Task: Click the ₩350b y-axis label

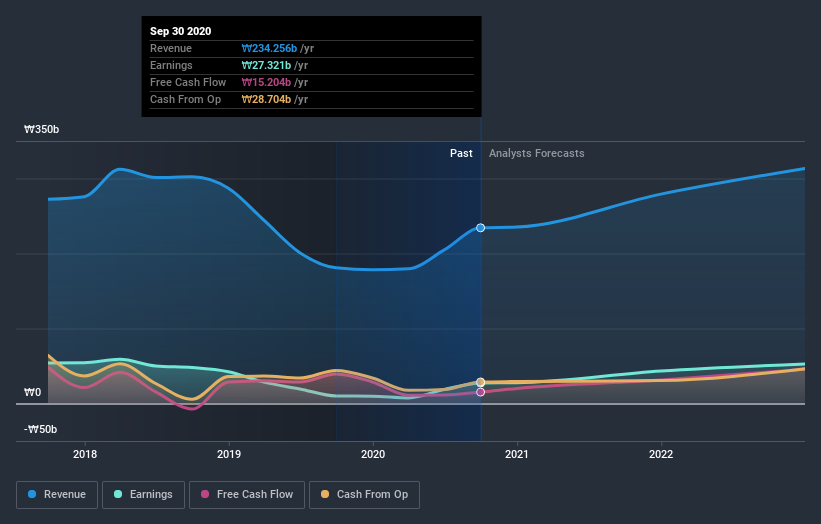Action: tap(41, 129)
